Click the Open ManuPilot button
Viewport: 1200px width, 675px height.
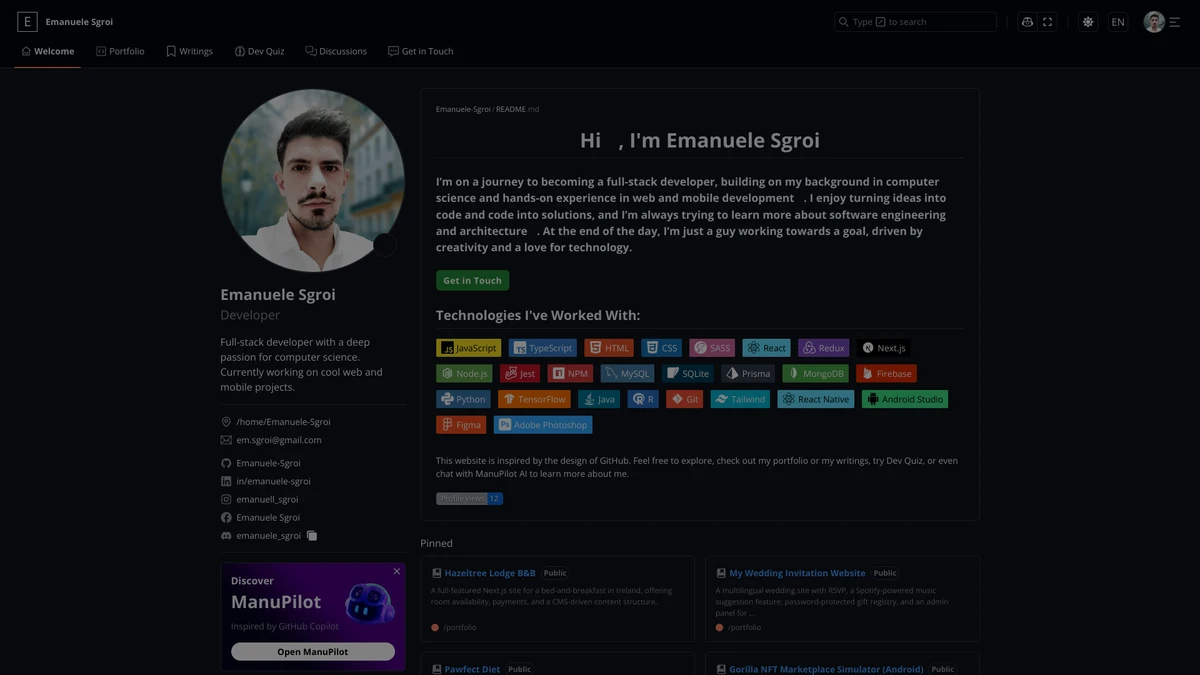pos(313,652)
